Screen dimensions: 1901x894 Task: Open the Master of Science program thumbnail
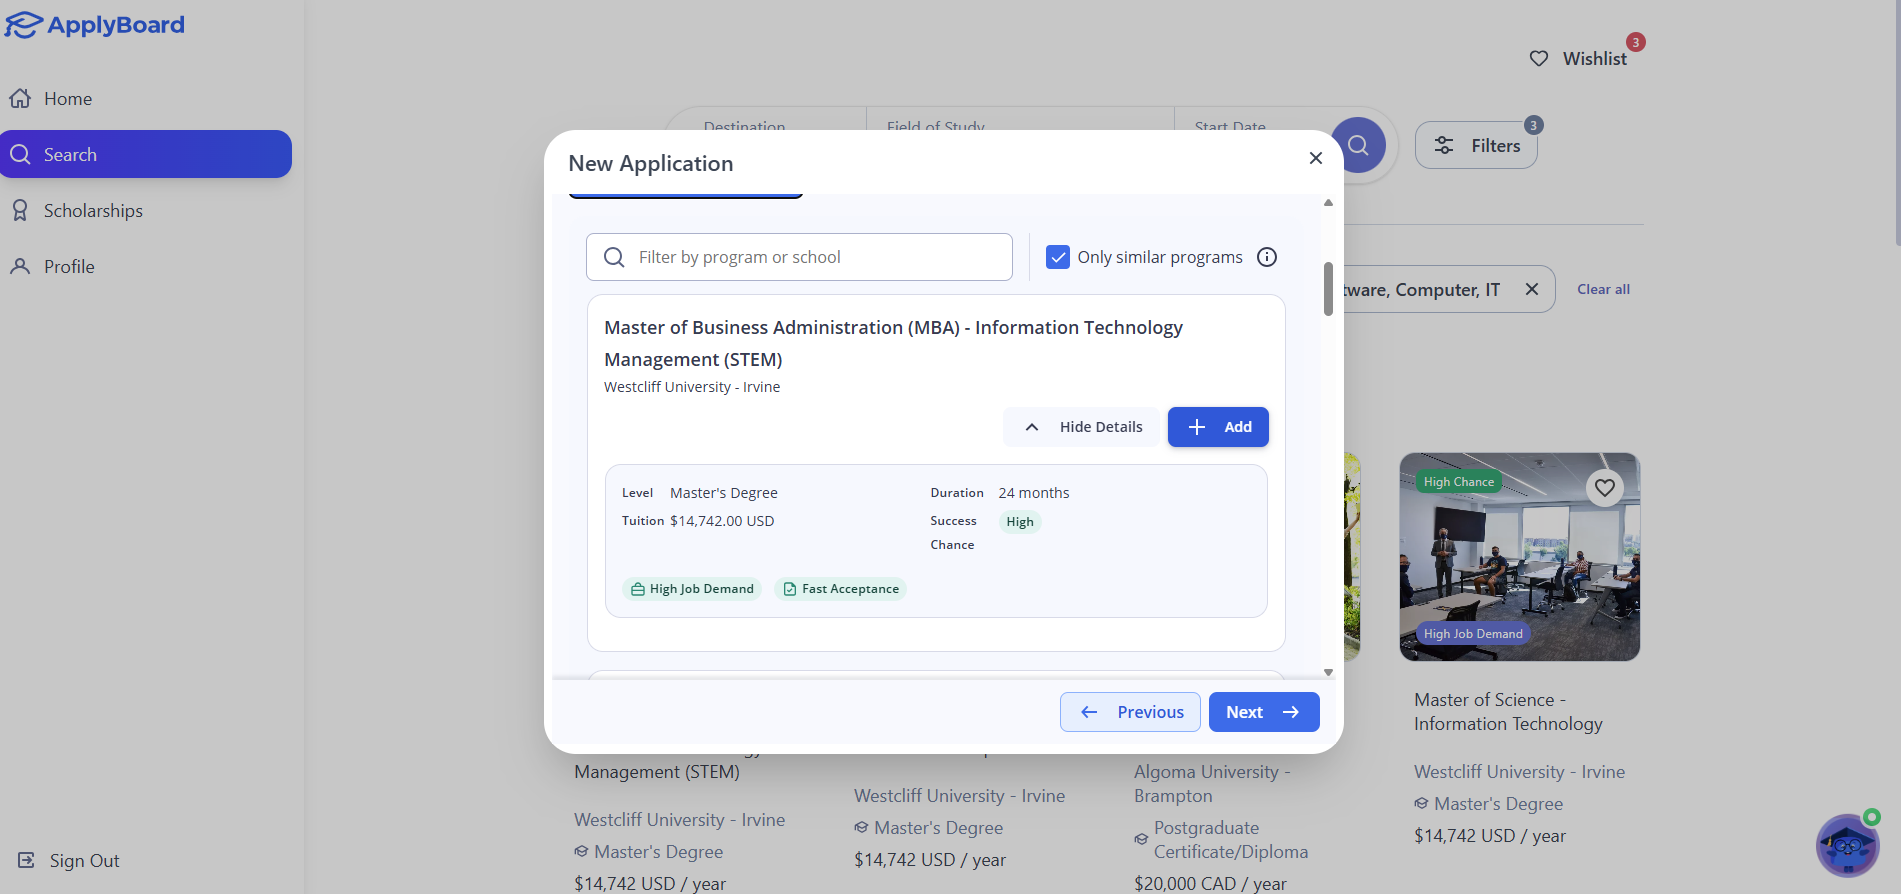coord(1520,557)
